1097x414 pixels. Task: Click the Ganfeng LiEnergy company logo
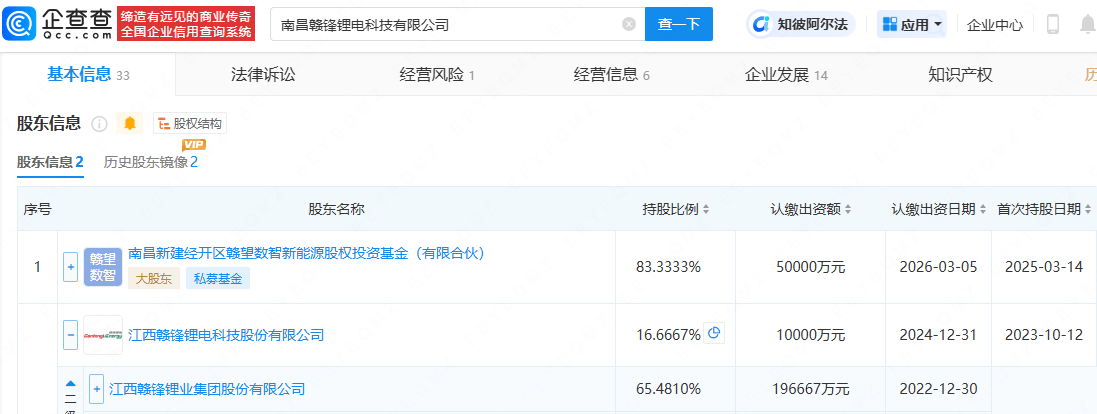(x=103, y=335)
